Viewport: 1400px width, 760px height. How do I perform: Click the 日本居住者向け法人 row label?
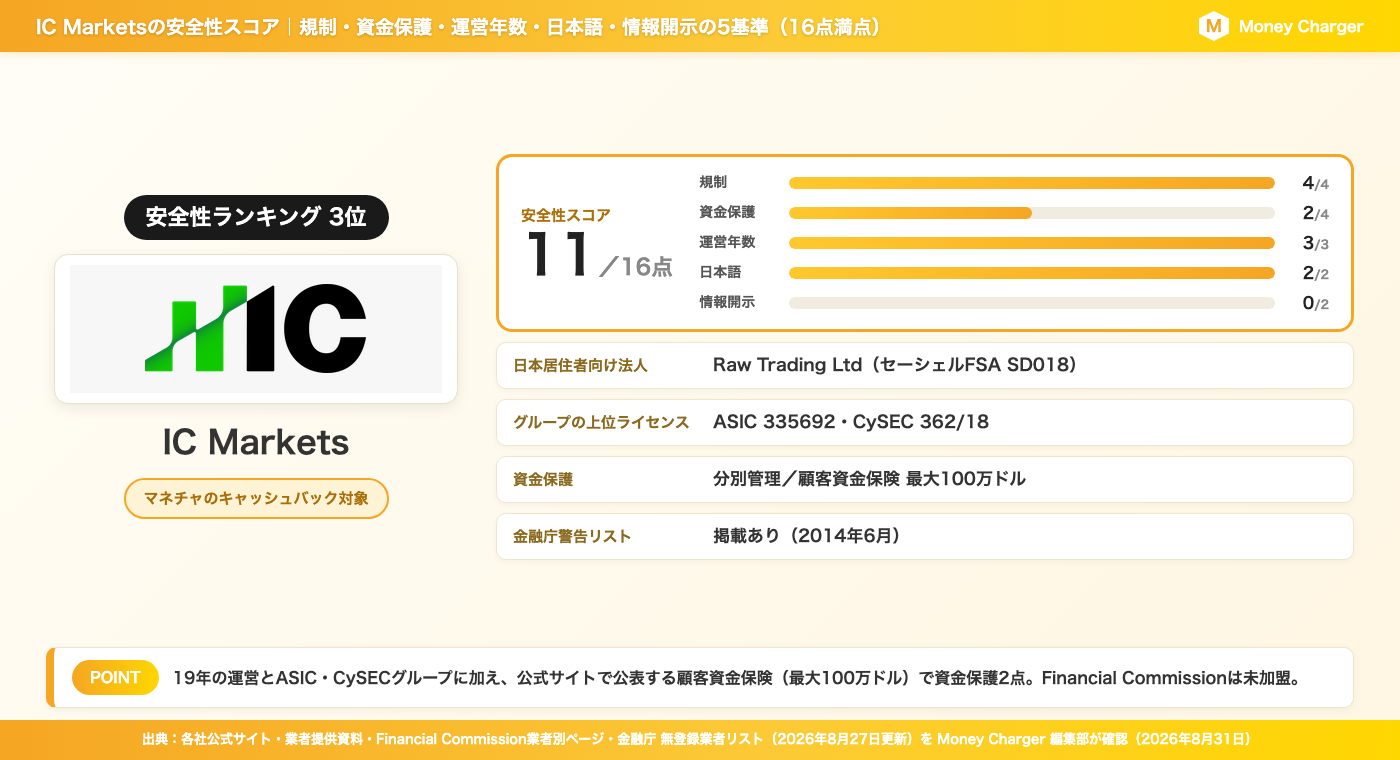tap(580, 366)
